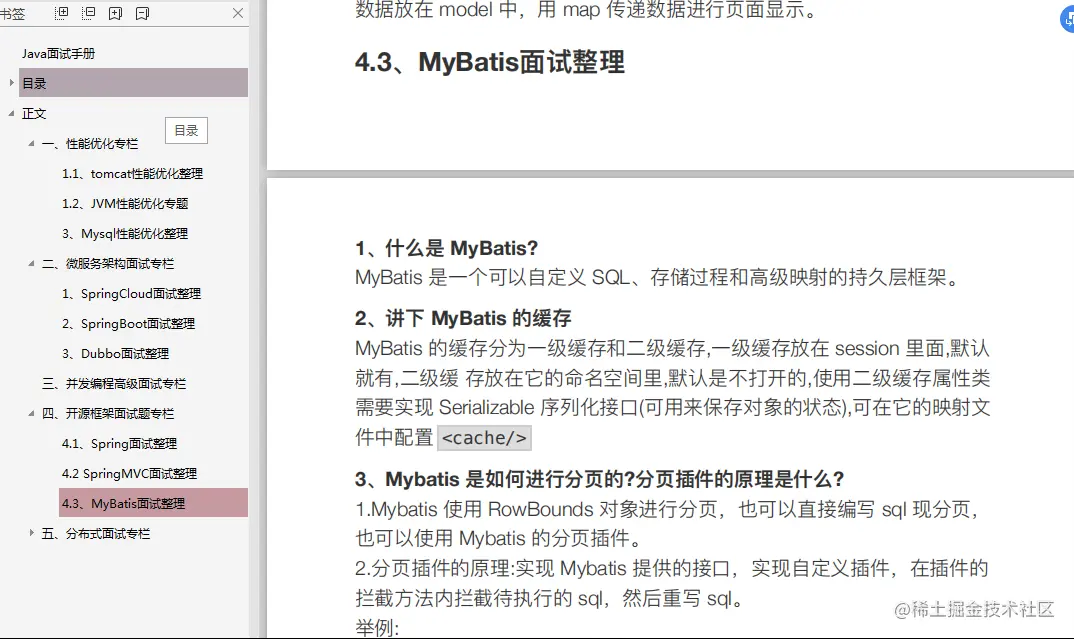This screenshot has height=639, width=1074.
Task: Click the add bookmark icon
Action: click(115, 13)
